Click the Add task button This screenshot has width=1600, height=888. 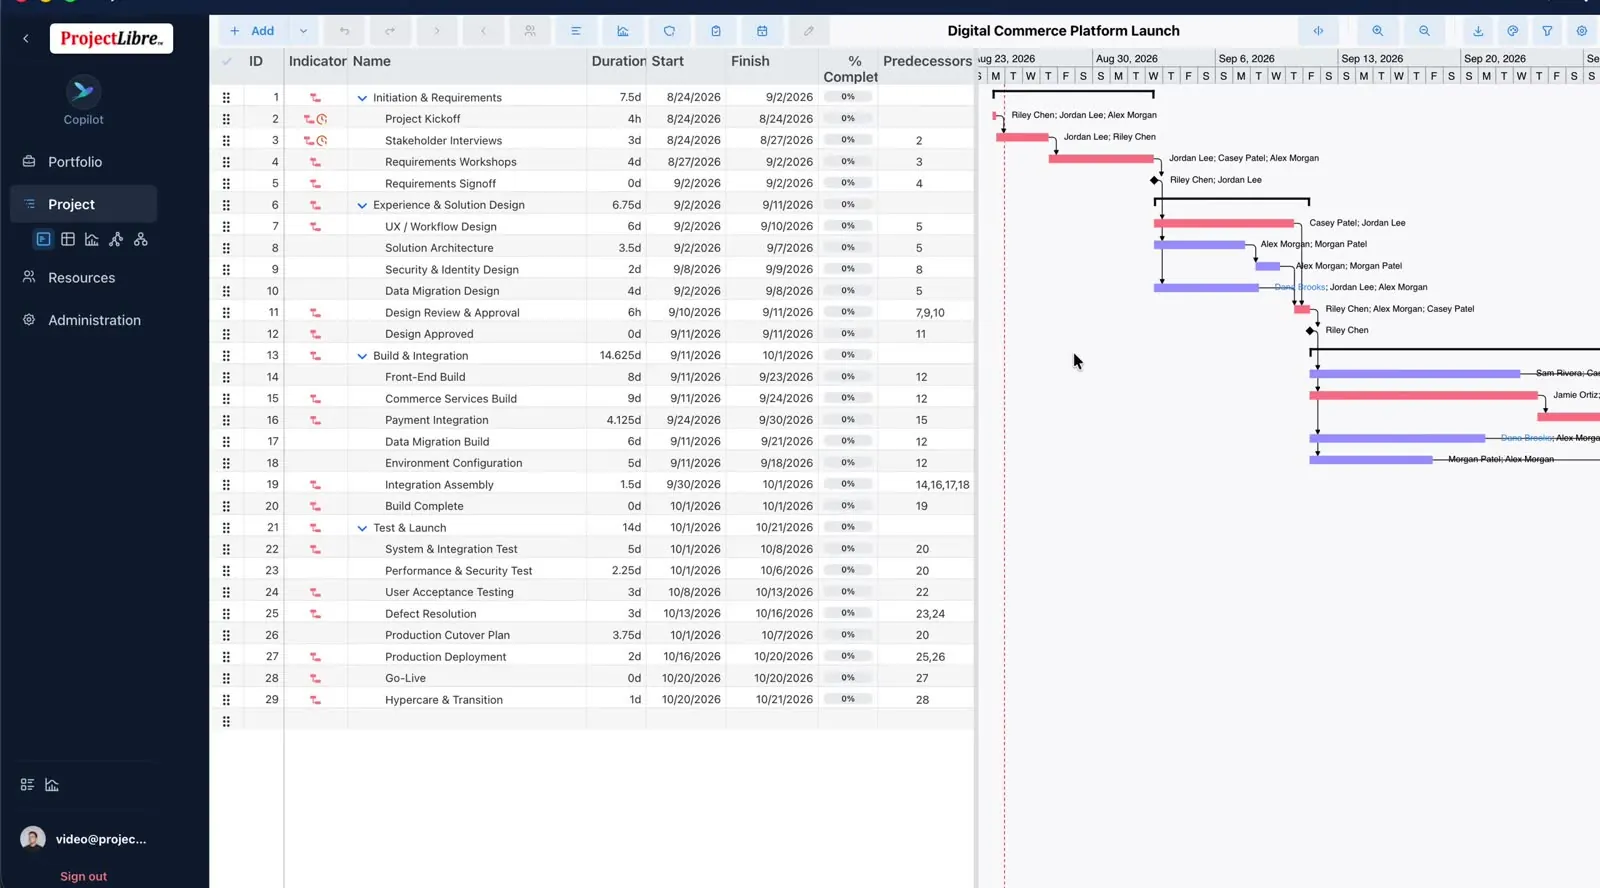click(252, 31)
